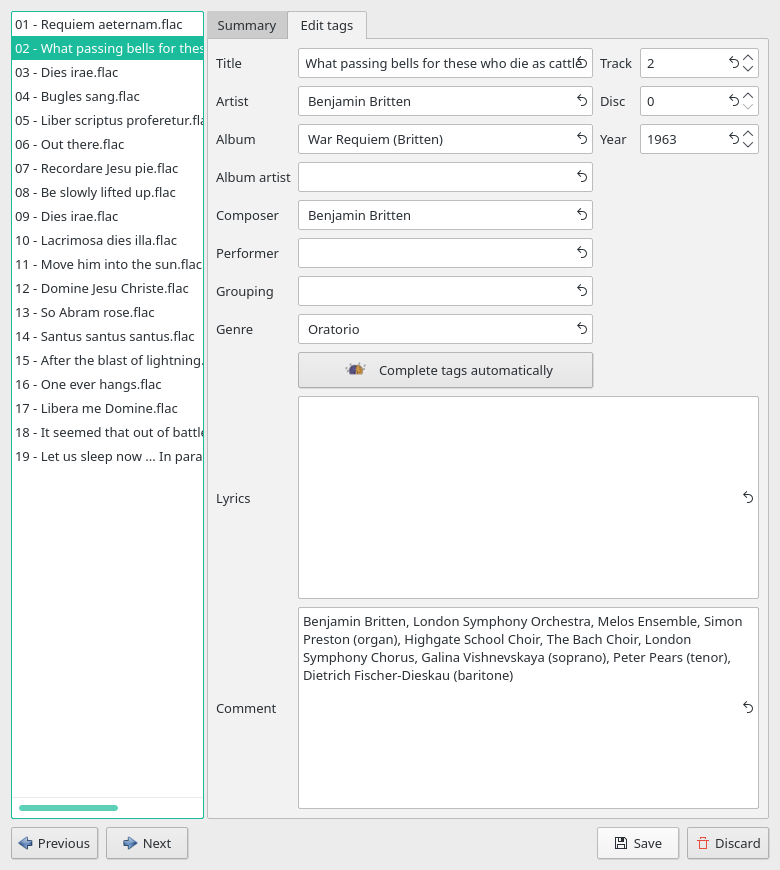Click the file list horizontal scrollbar

pos(68,807)
